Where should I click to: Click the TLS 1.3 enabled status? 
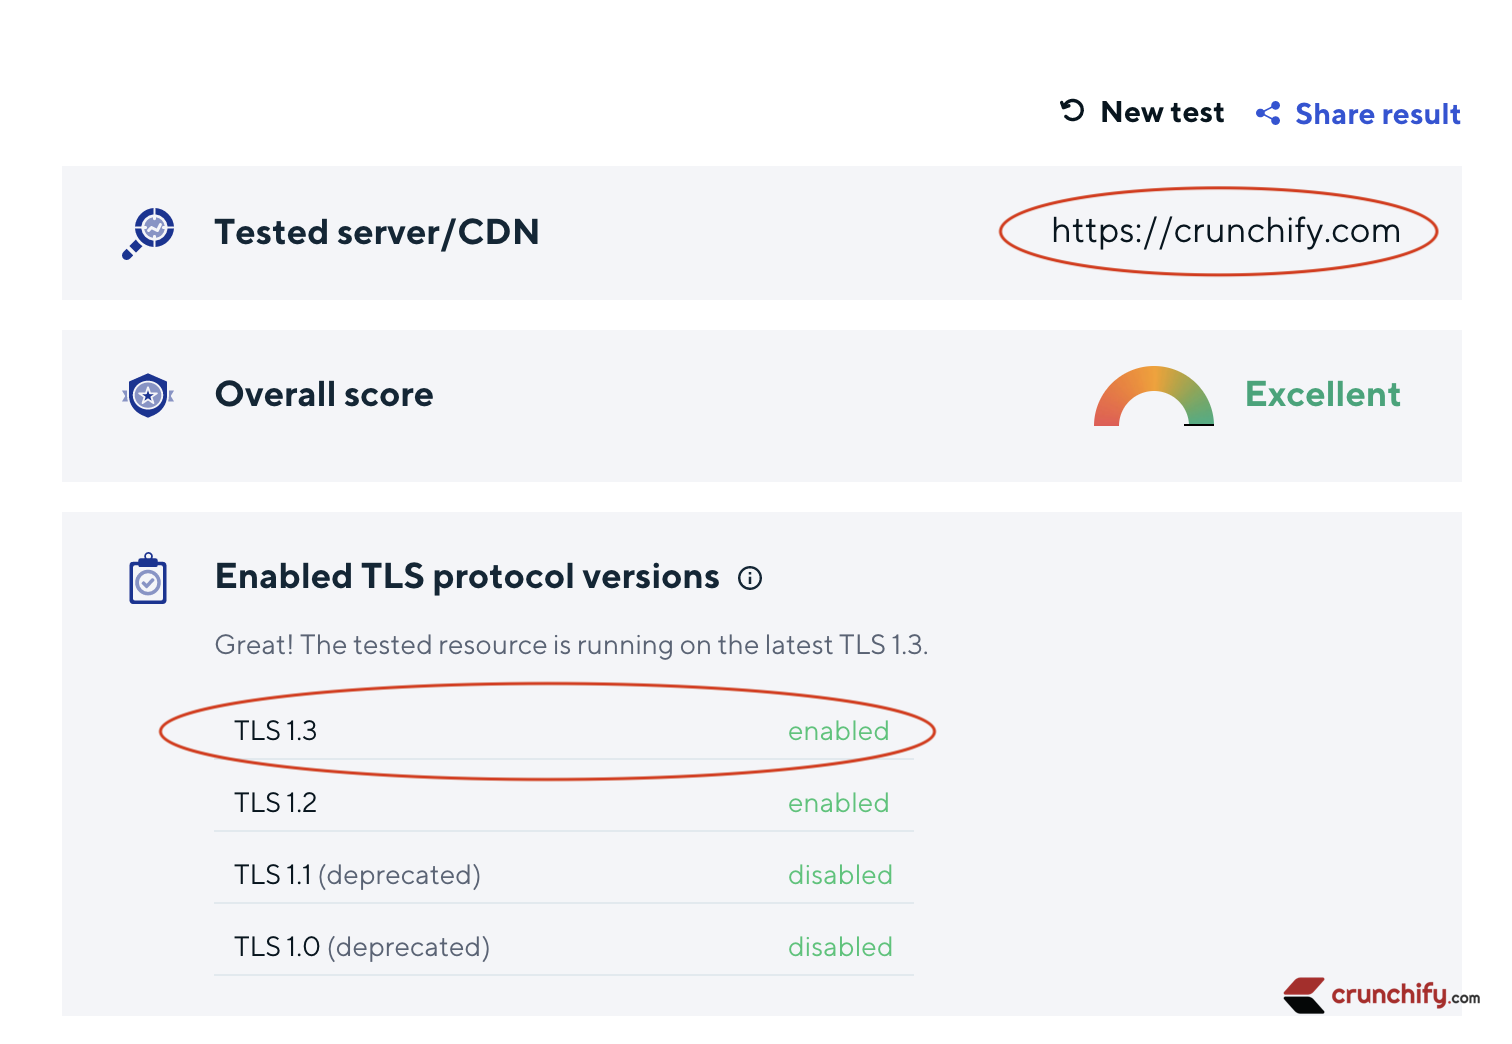(x=838, y=731)
